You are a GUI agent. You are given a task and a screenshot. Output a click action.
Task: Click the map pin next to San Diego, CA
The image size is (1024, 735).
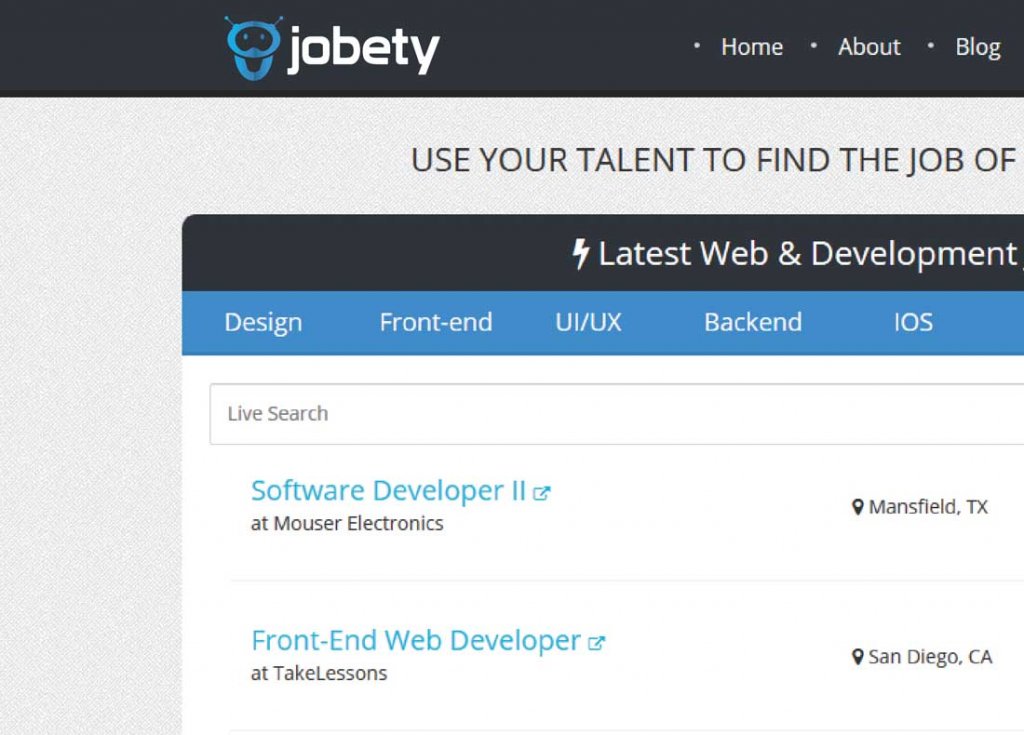[857, 657]
